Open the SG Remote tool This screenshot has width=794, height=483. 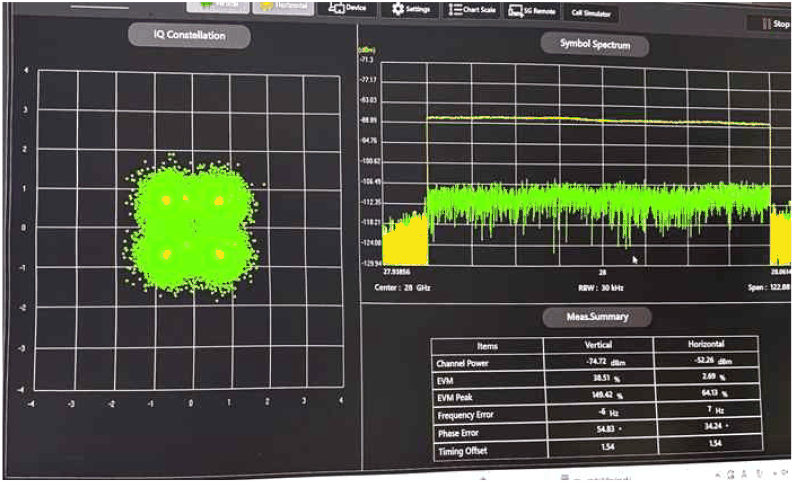click(532, 11)
